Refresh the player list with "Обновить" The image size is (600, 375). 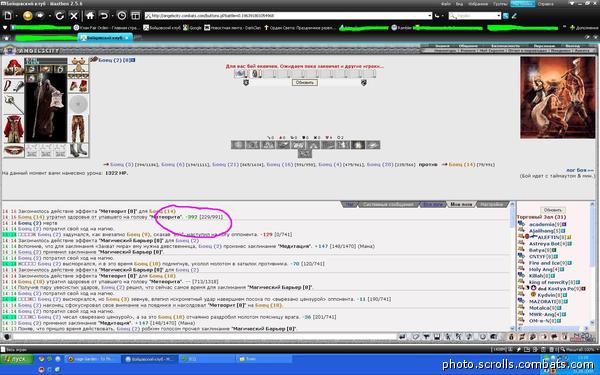point(553,210)
